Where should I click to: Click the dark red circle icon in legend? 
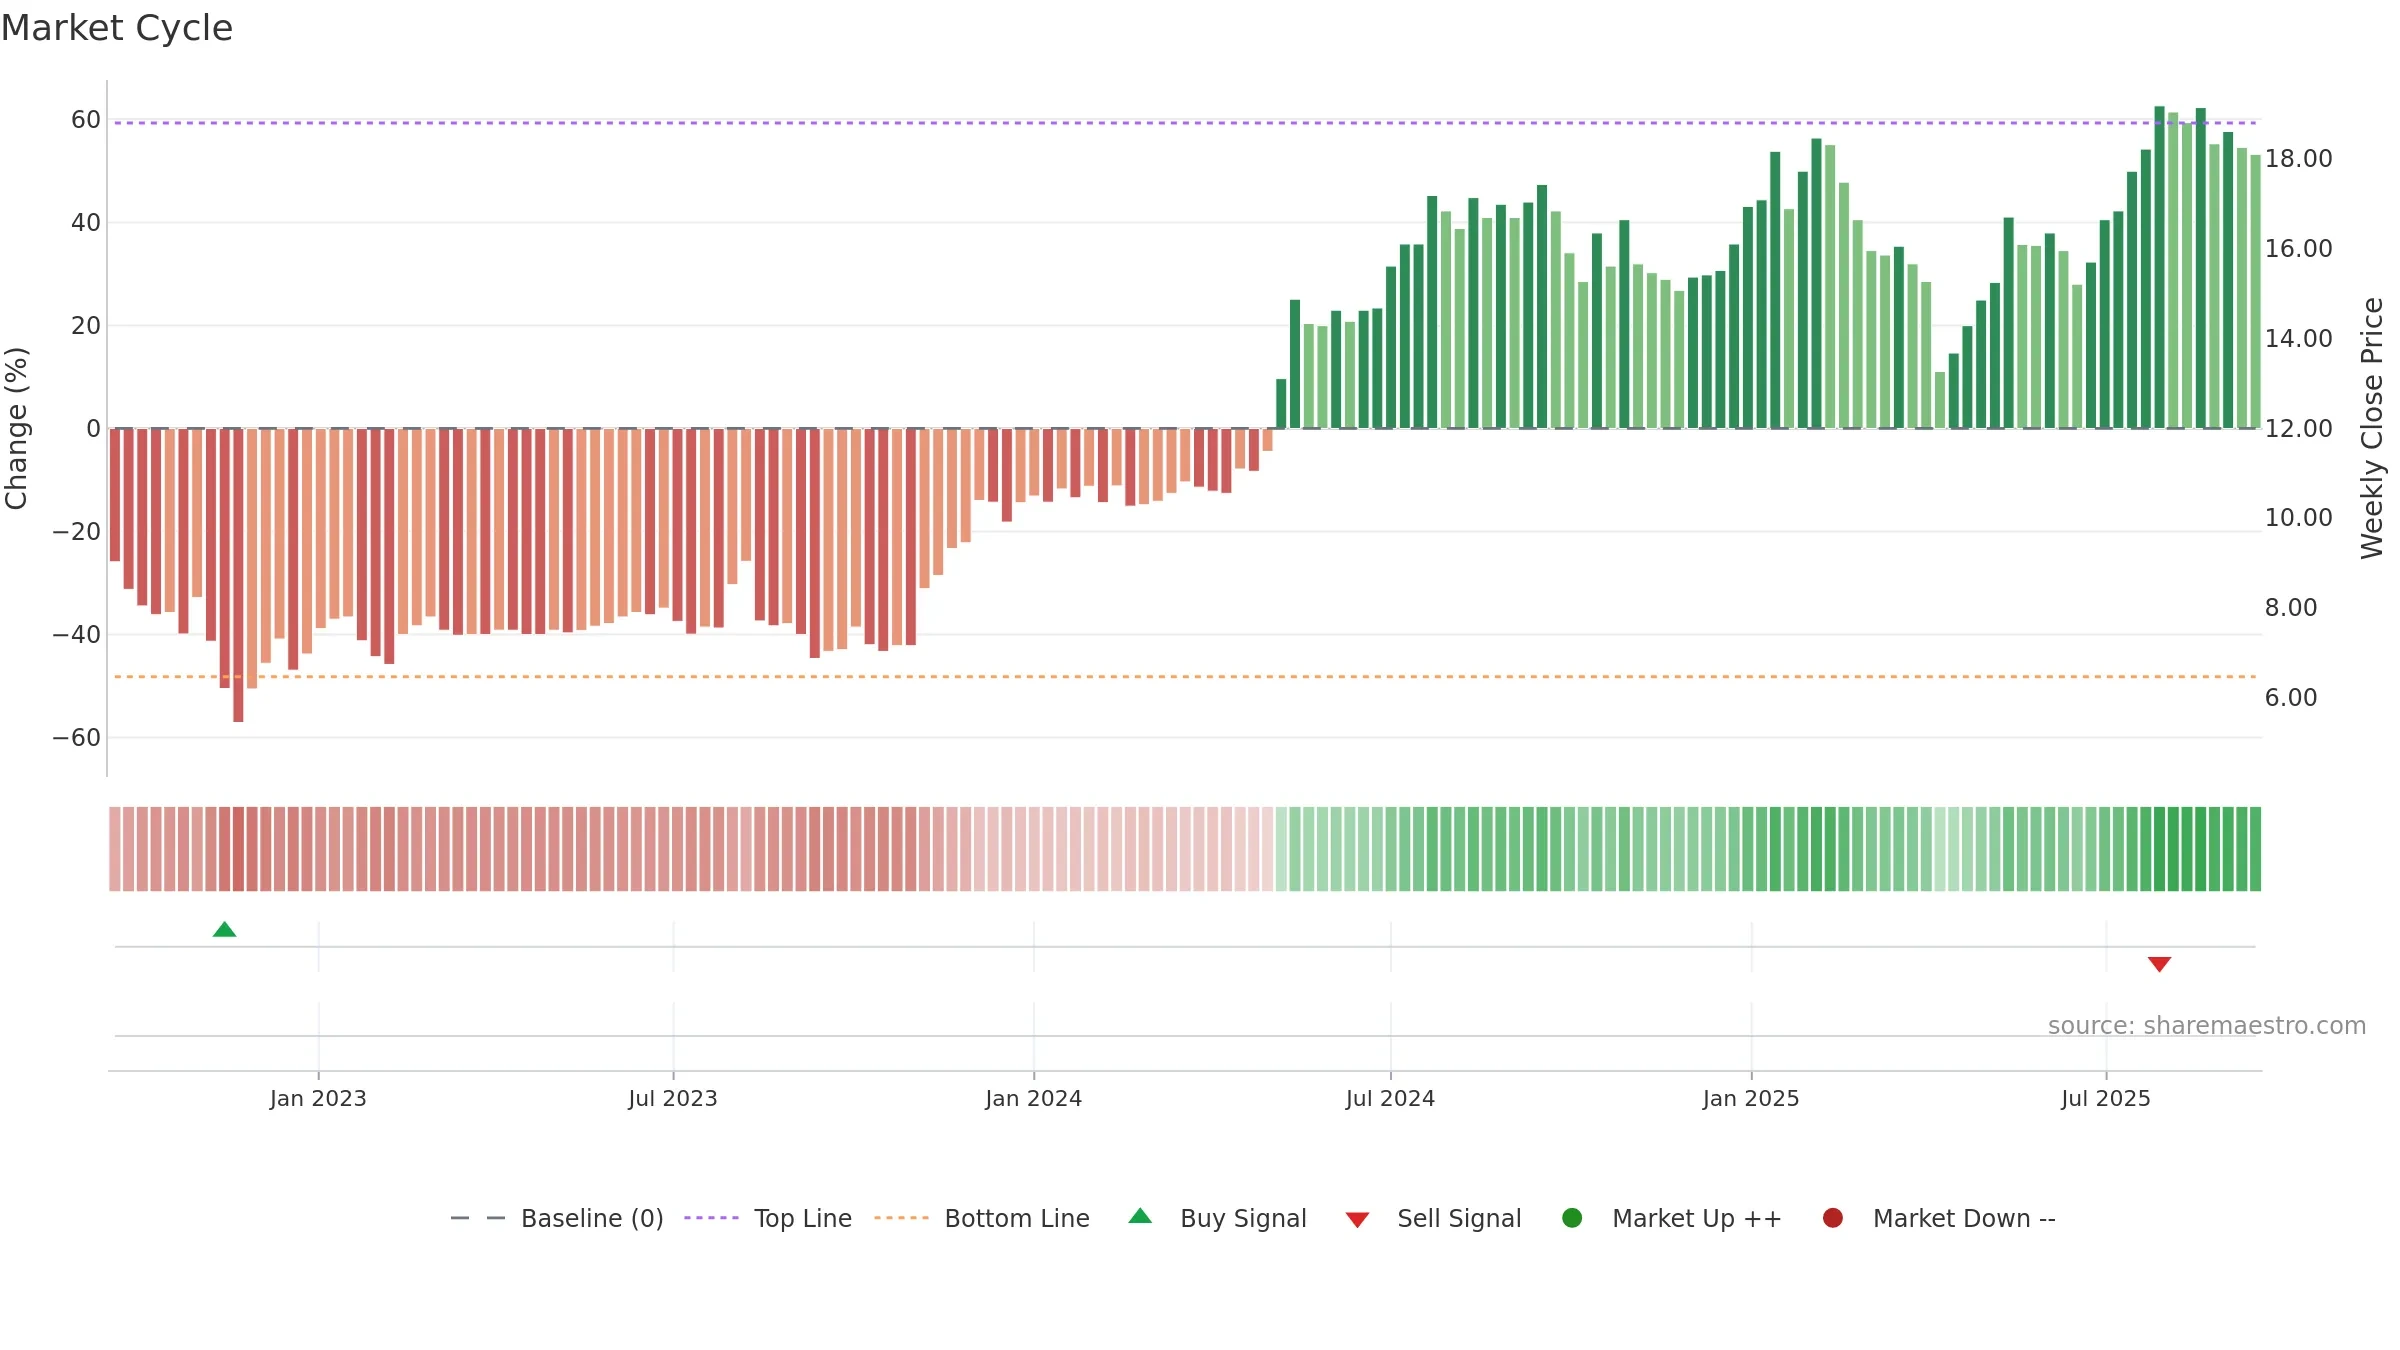tap(1833, 1218)
